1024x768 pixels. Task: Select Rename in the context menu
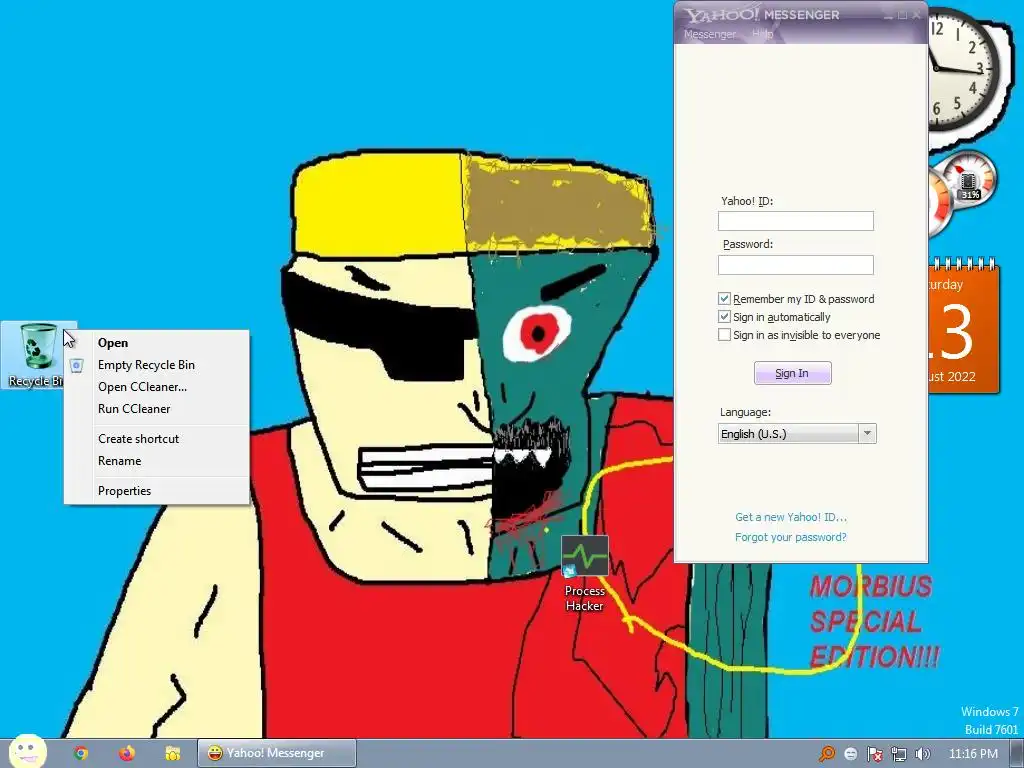(157, 461)
